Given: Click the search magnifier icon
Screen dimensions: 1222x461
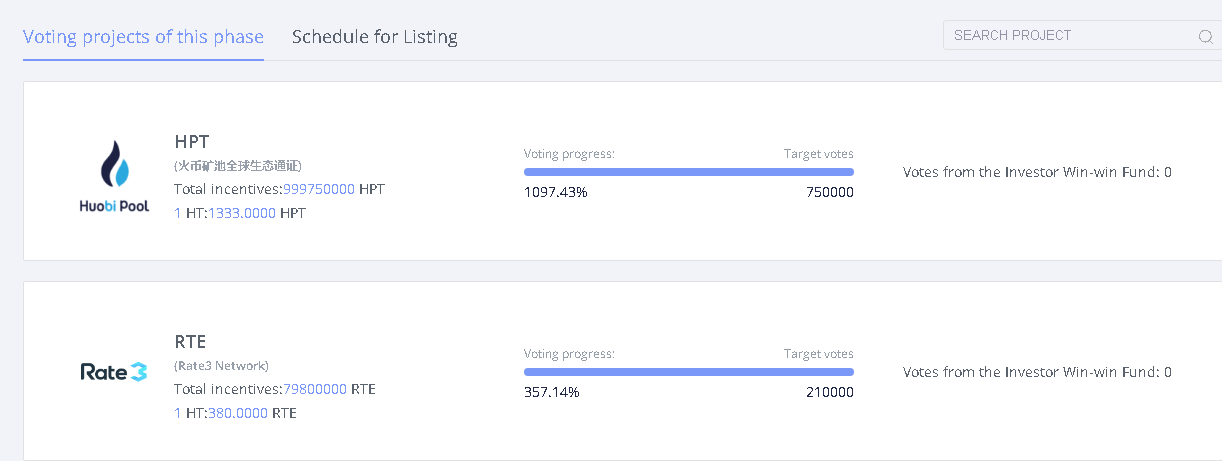Looking at the screenshot, I should click(x=1205, y=37).
